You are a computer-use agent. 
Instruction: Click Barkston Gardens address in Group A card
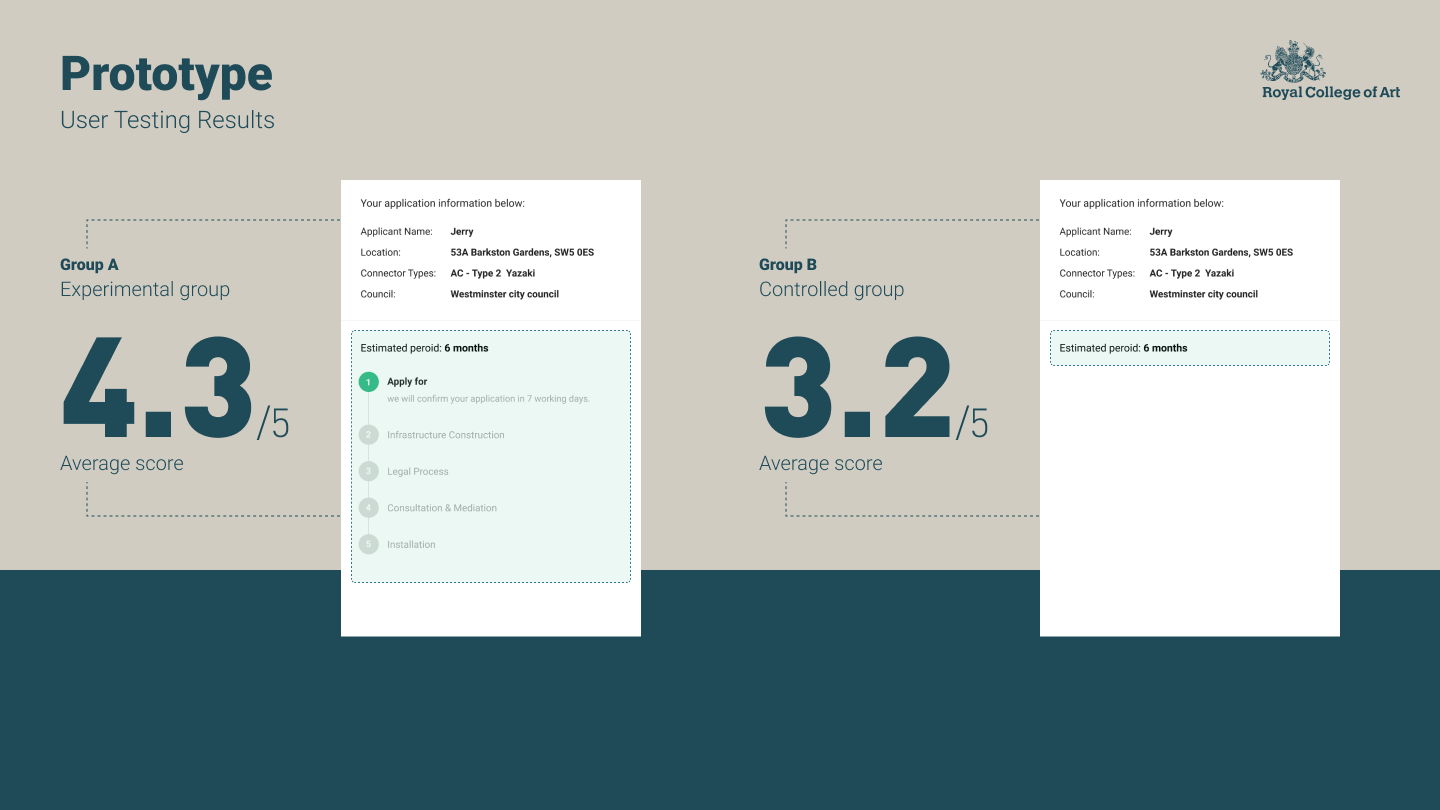(x=522, y=253)
